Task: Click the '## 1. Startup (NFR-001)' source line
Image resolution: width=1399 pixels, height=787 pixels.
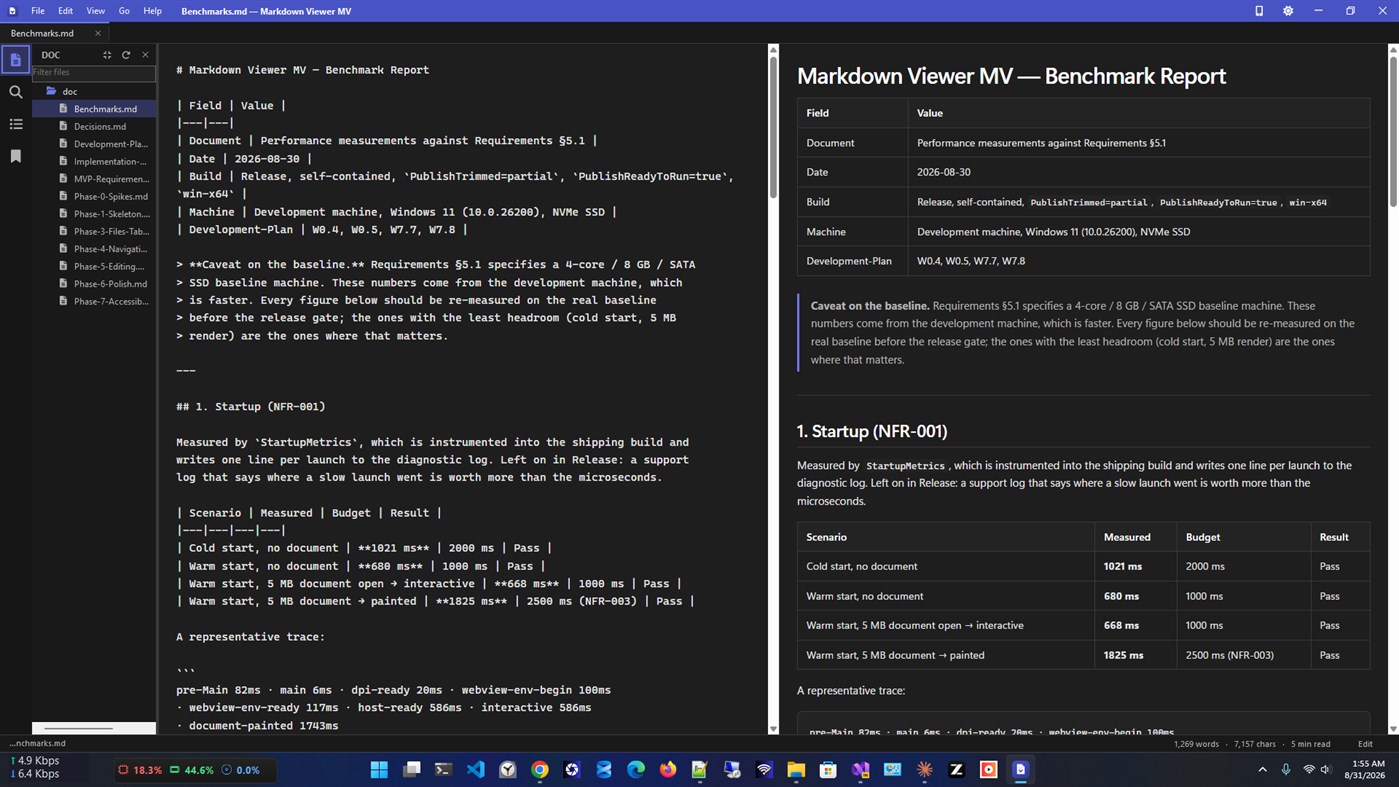Action: [x=250, y=407]
